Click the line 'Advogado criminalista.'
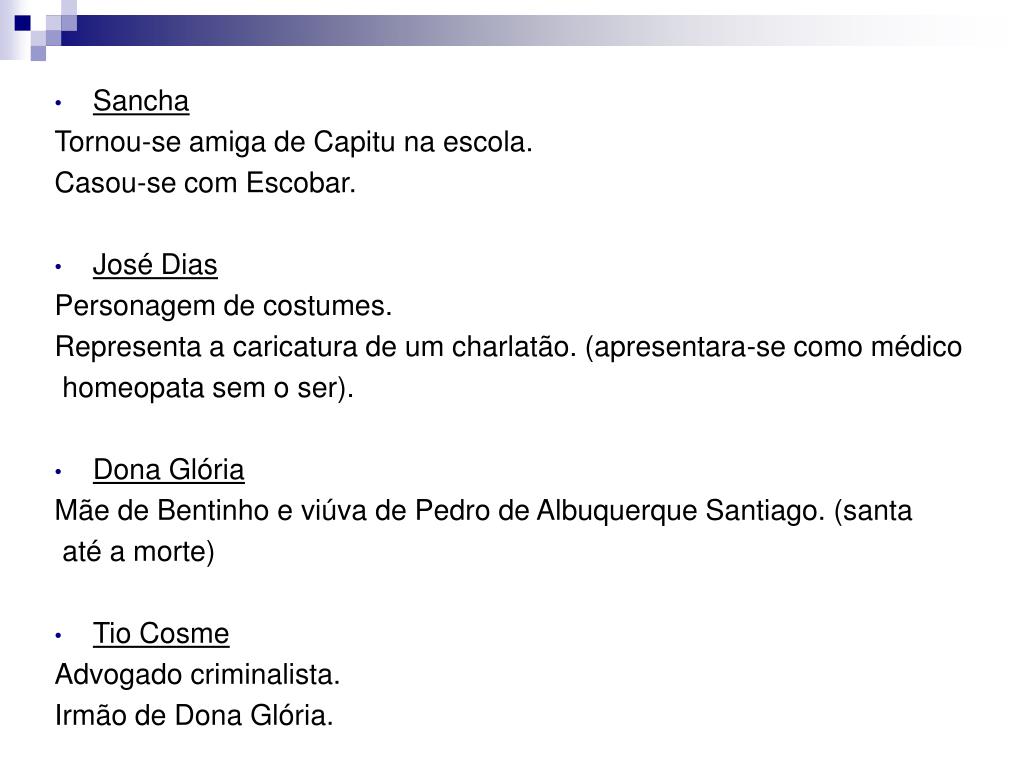Viewport: 1024px width, 768px height. tap(197, 675)
